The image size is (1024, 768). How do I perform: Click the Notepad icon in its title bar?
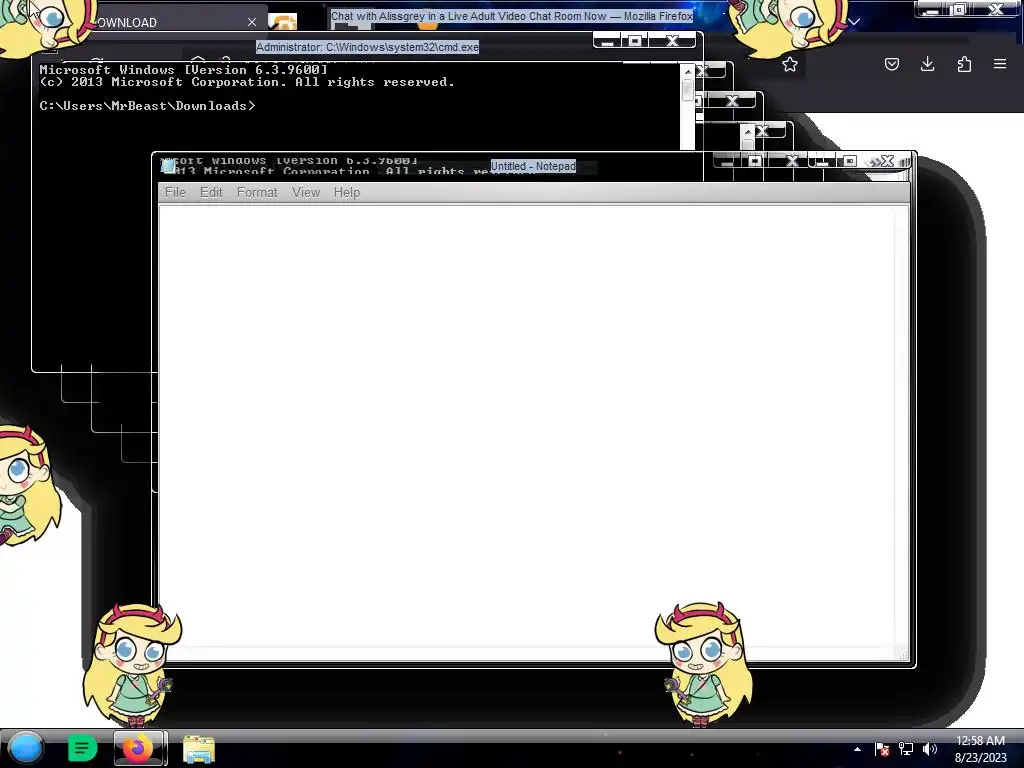point(168,166)
